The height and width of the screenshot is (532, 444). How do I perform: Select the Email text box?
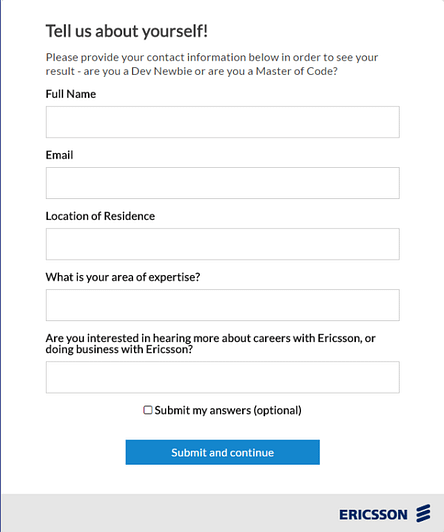223,183
